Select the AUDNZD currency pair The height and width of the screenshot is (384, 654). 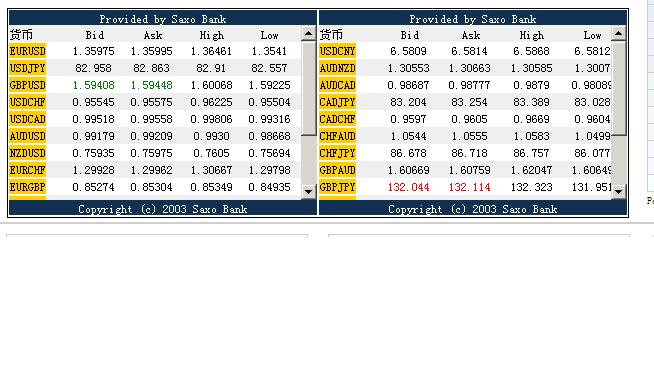tap(337, 68)
